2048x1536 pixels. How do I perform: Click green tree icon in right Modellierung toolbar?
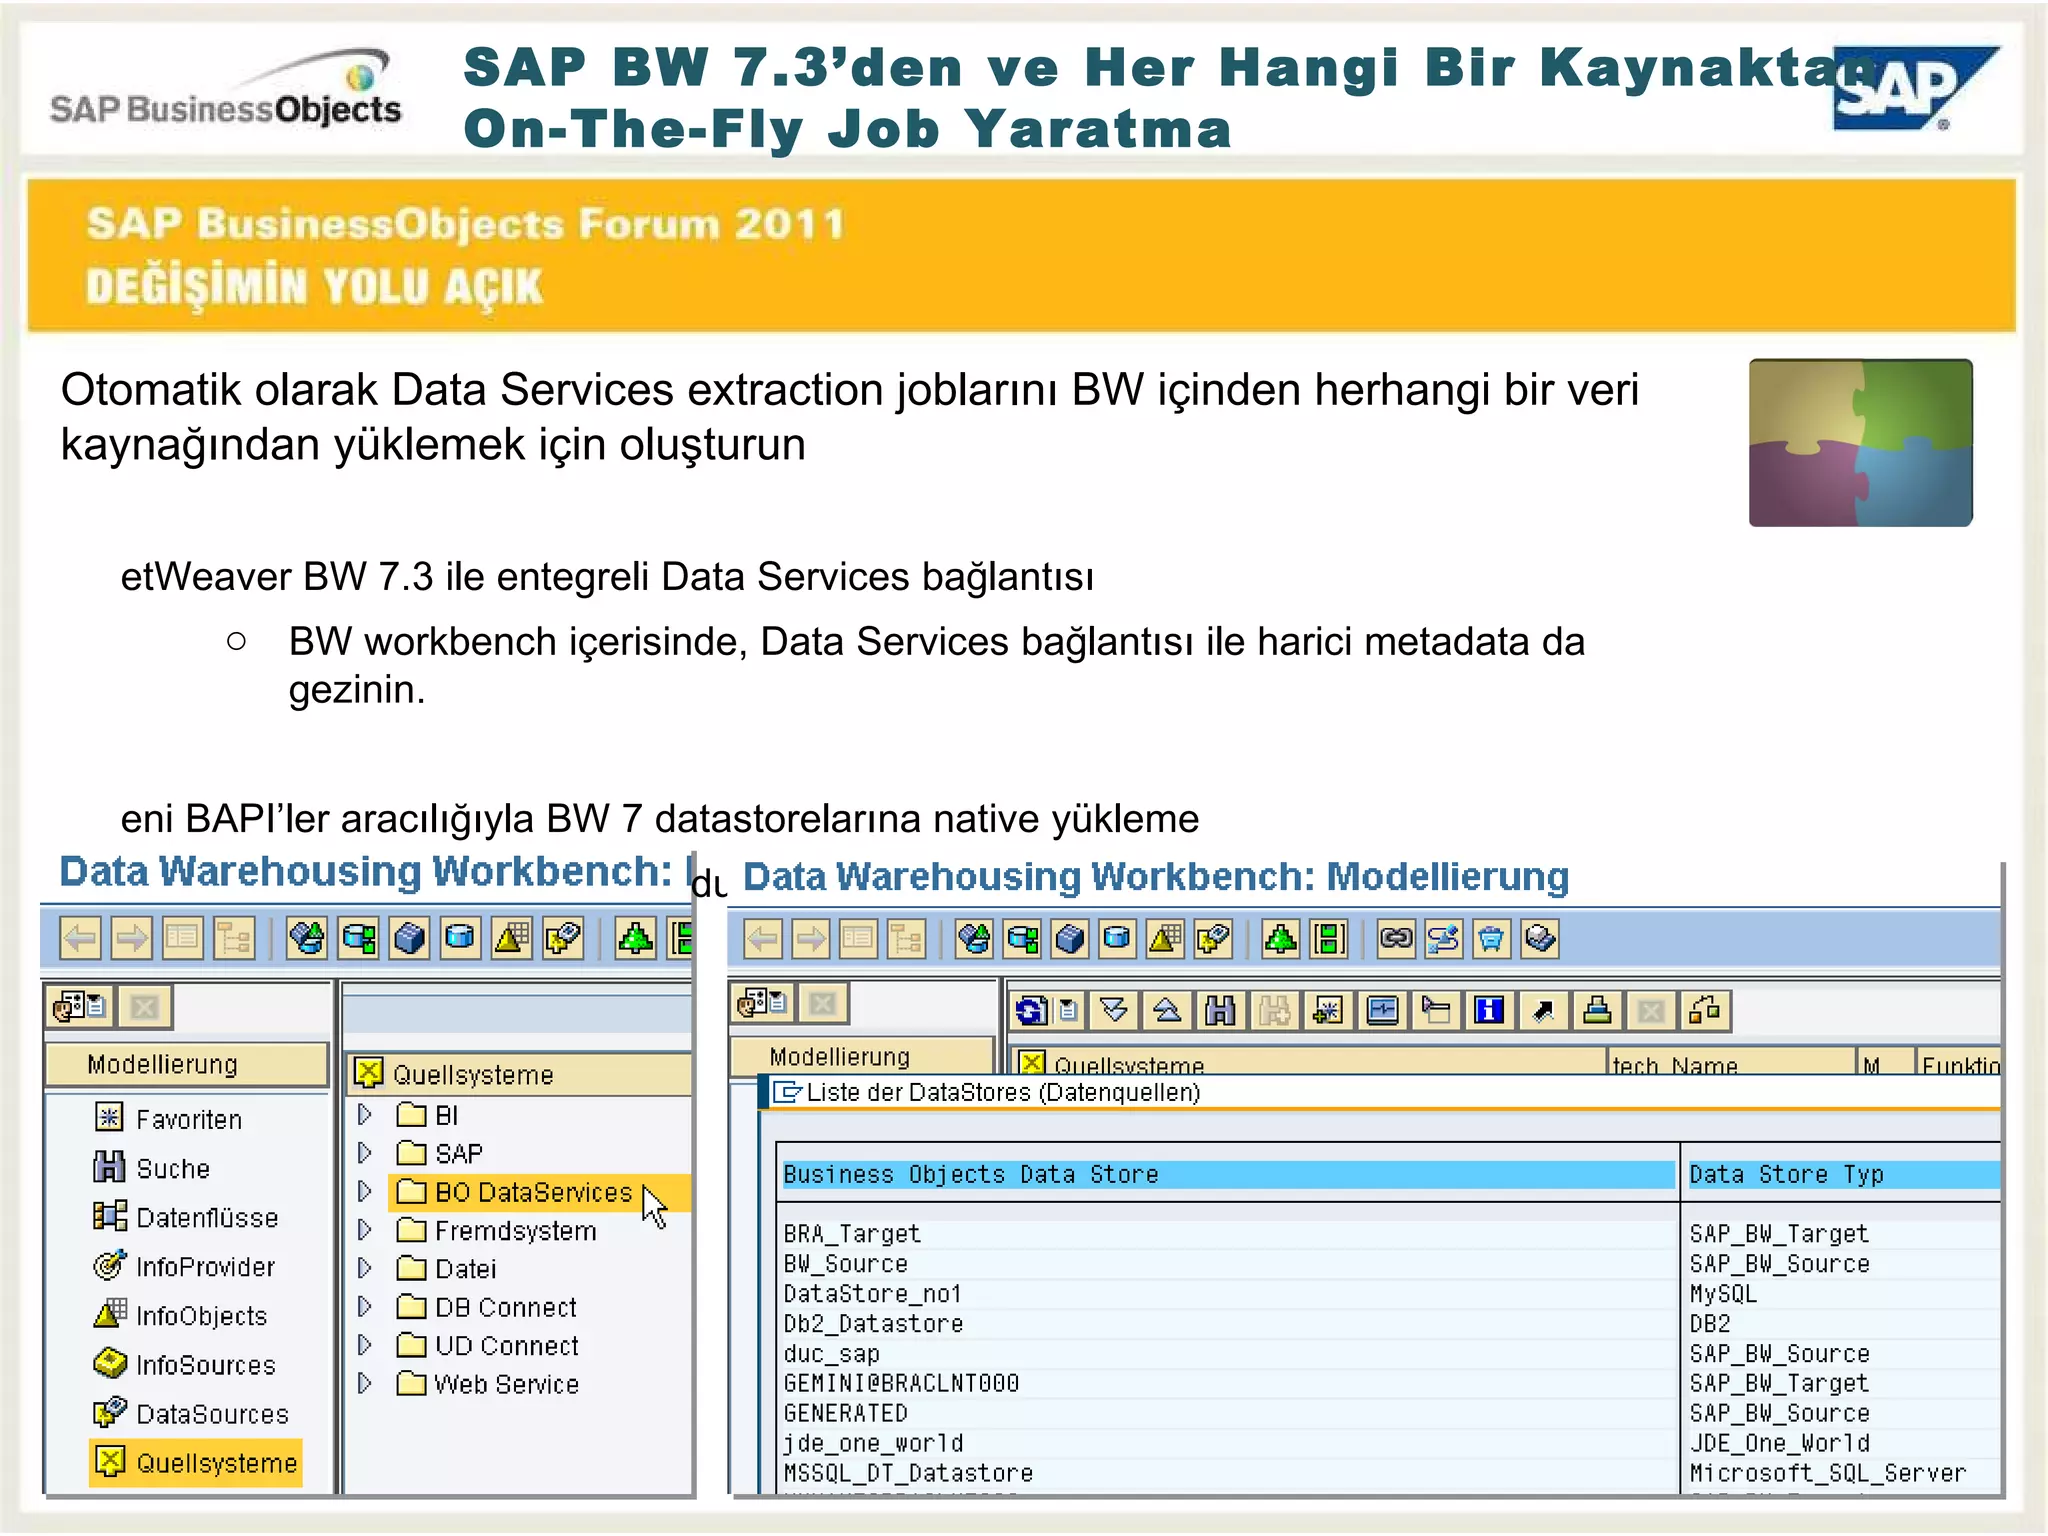(1281, 939)
